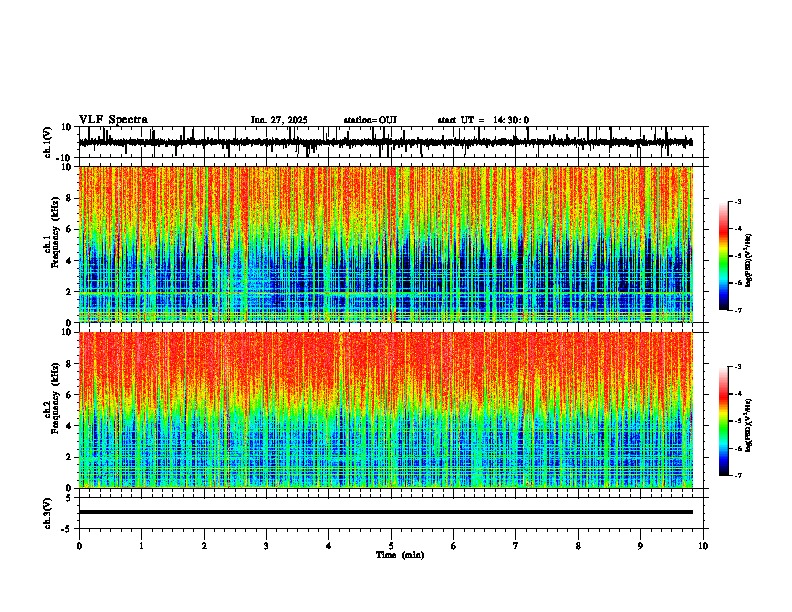Click ch.2 frequency axis "10" kHz tick label
Screen dimensions: 792x612
68,333
